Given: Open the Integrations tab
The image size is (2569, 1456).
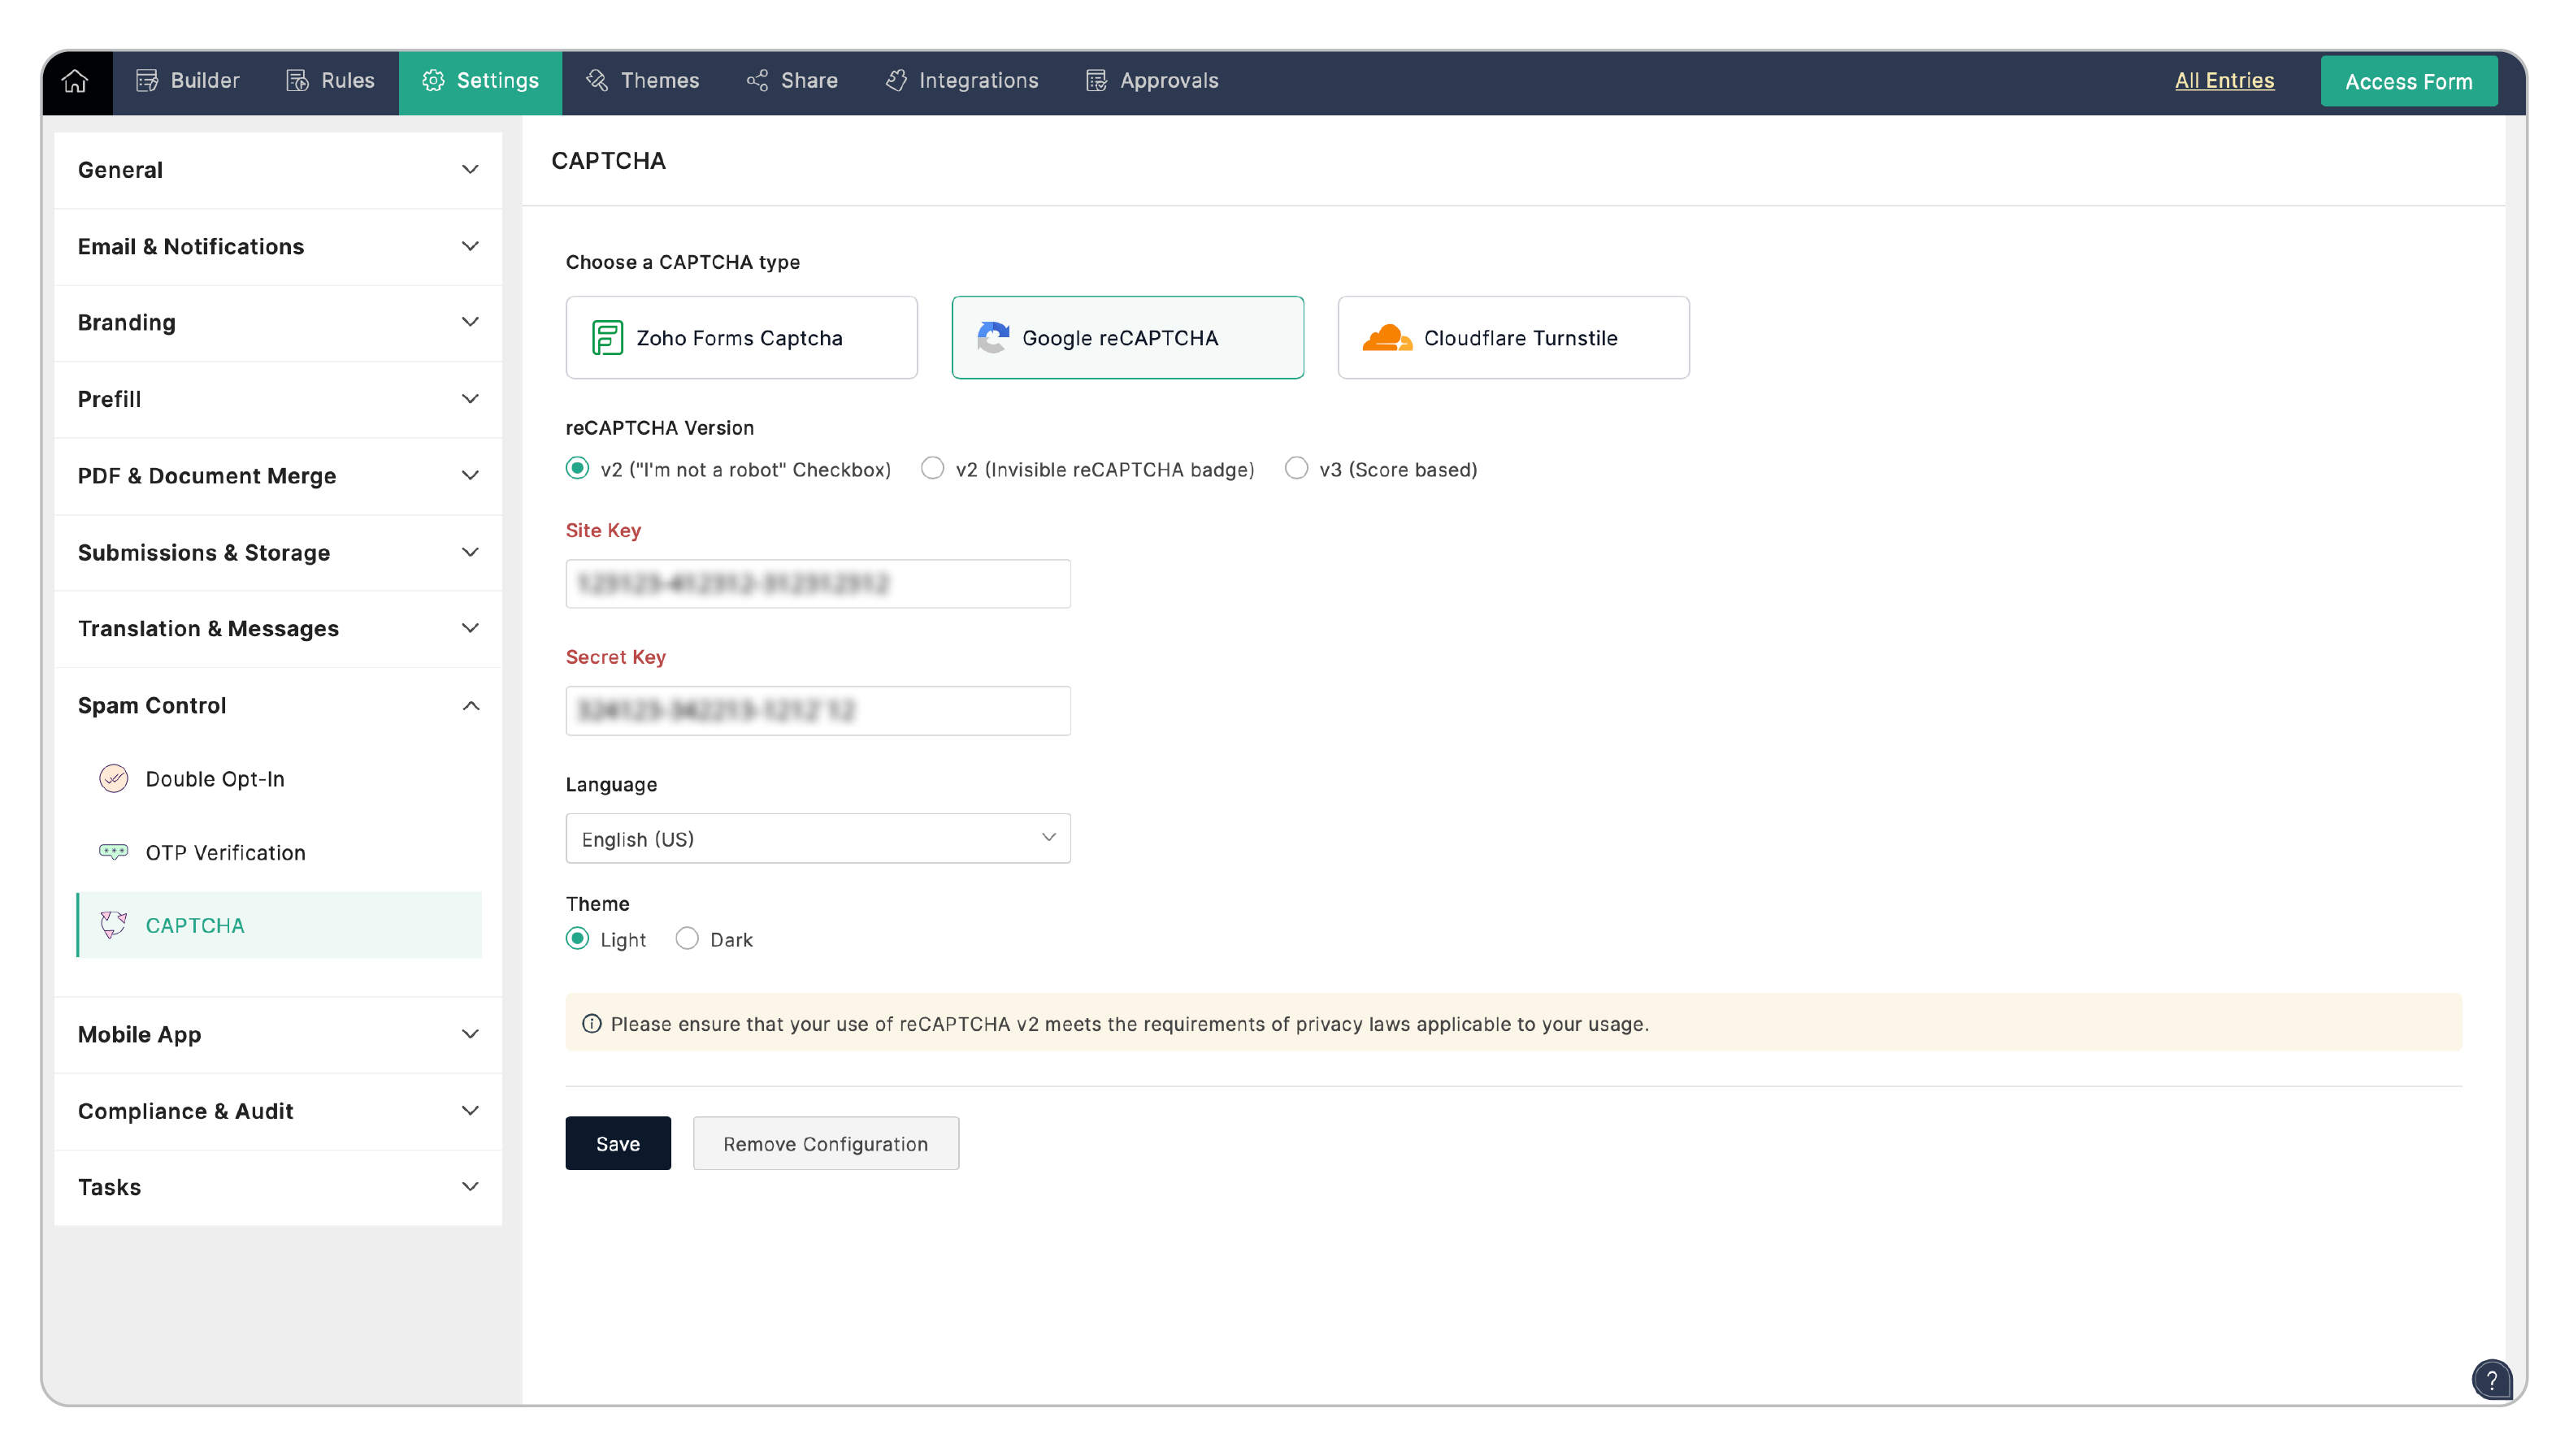Looking at the screenshot, I should click(x=962, y=81).
